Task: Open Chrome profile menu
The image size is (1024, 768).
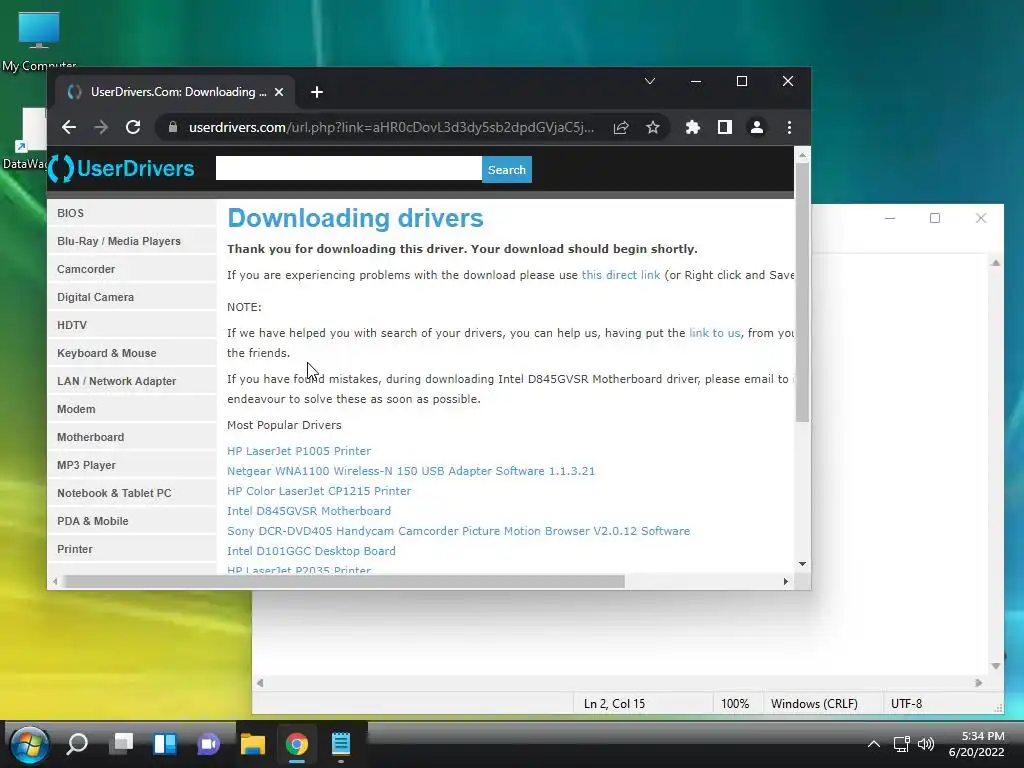Action: click(757, 127)
